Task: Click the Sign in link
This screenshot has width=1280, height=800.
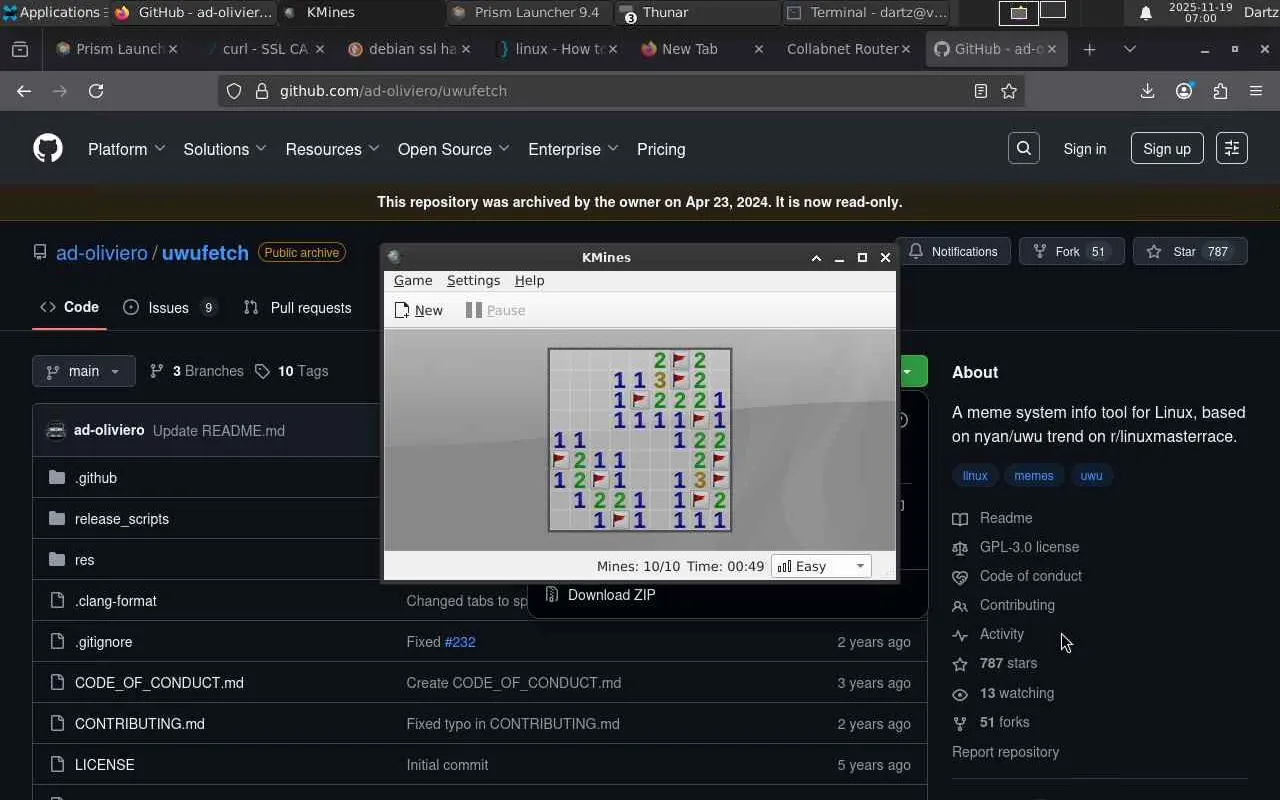Action: pyautogui.click(x=1085, y=149)
